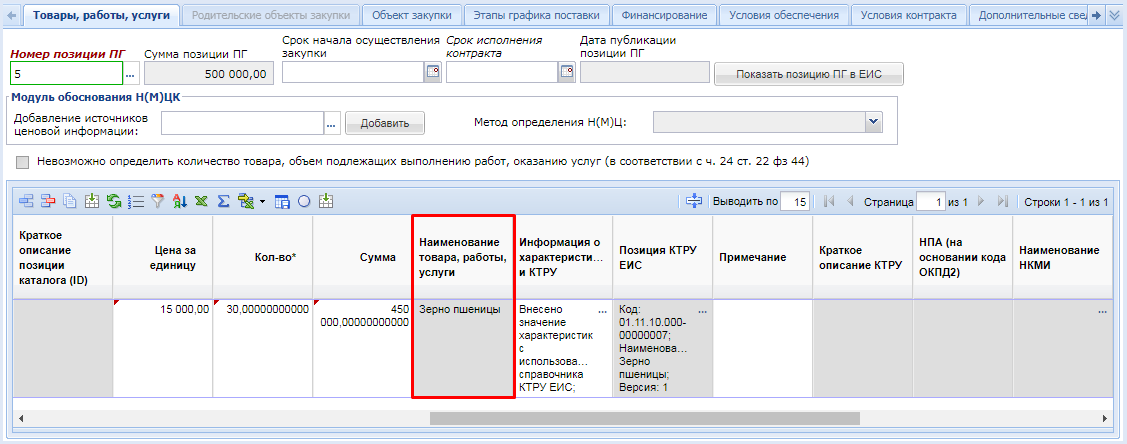Click the sigma sum icon
This screenshot has width=1127, height=444.
[x=222, y=201]
